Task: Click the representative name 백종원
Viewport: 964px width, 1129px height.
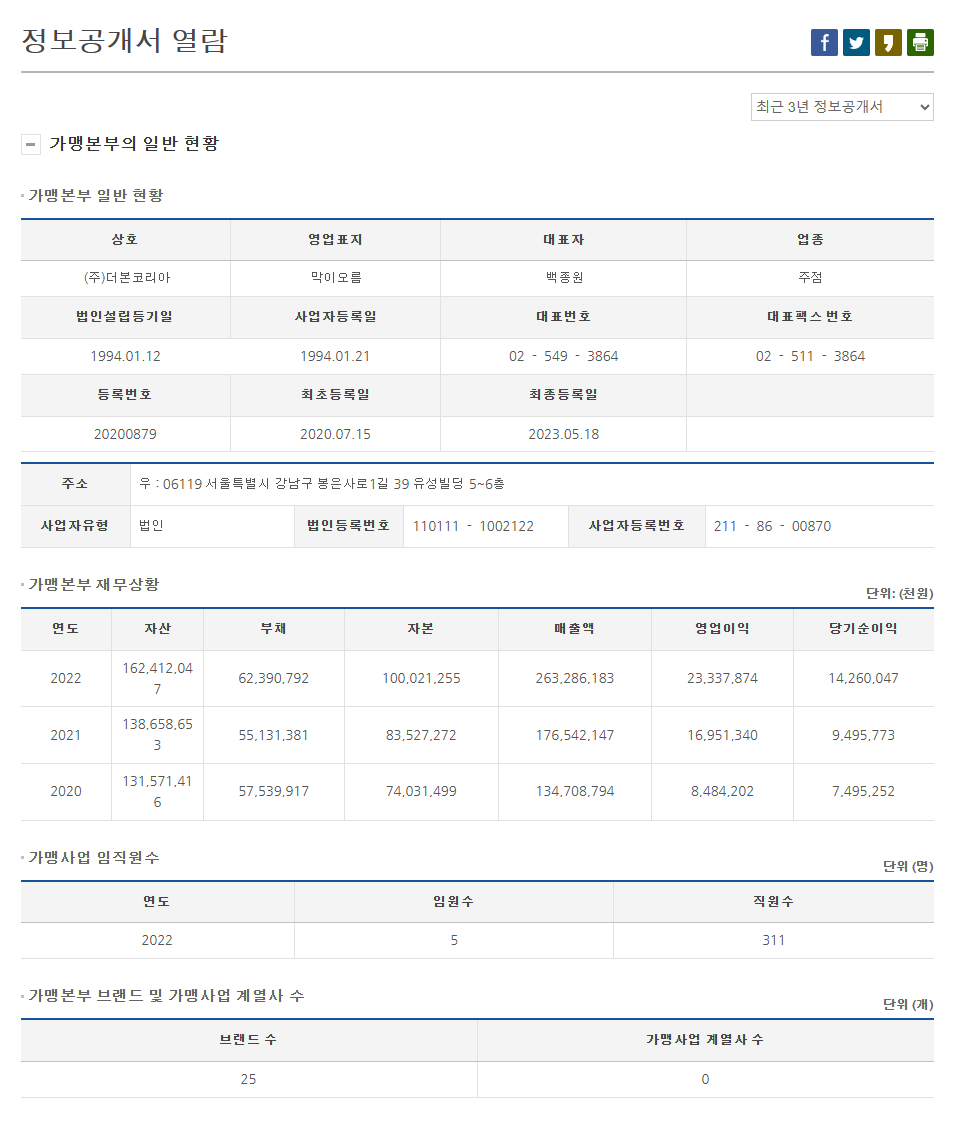Action: [563, 278]
